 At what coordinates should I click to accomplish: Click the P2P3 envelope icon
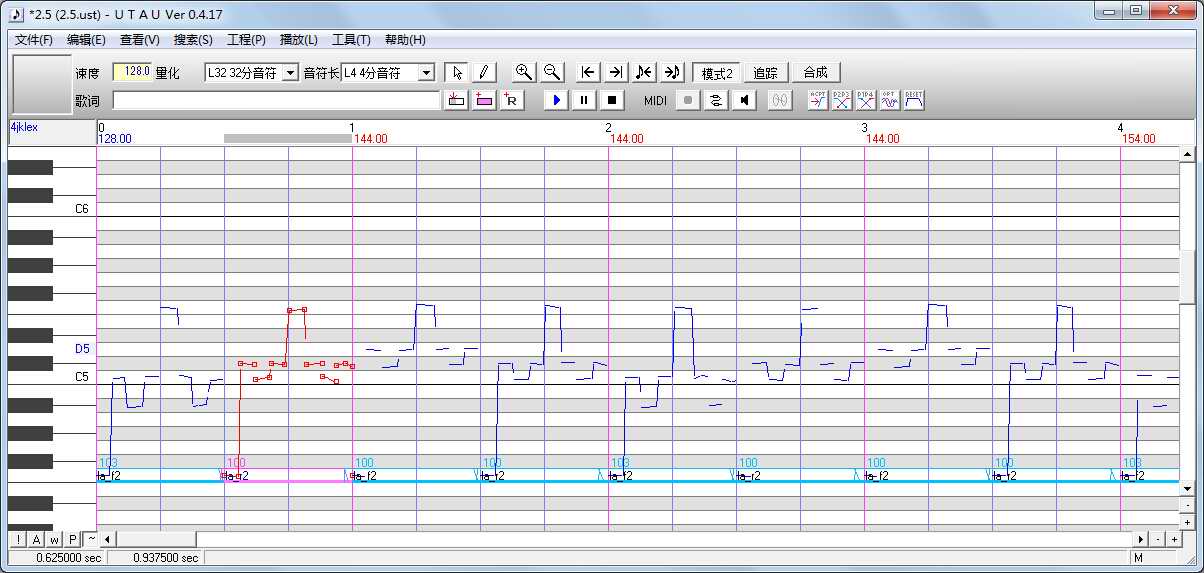842,100
